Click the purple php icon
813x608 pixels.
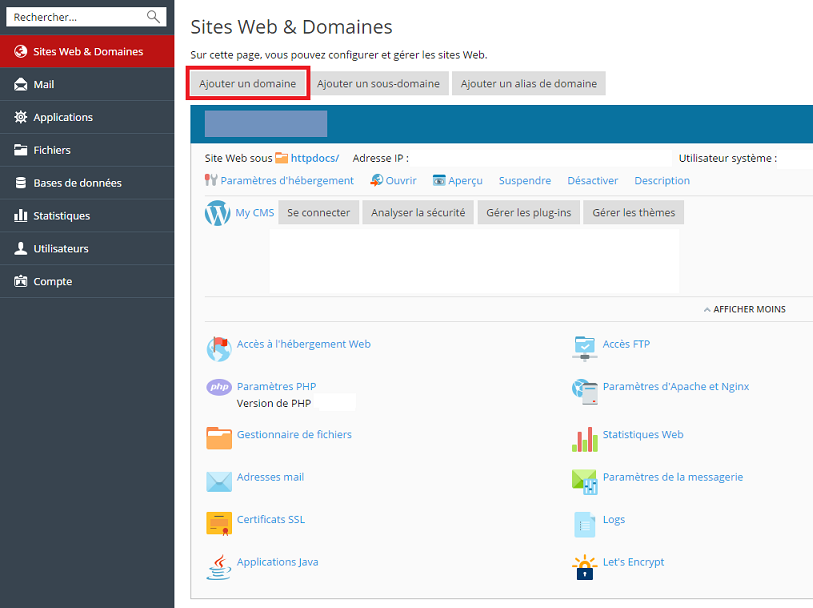tap(219, 387)
